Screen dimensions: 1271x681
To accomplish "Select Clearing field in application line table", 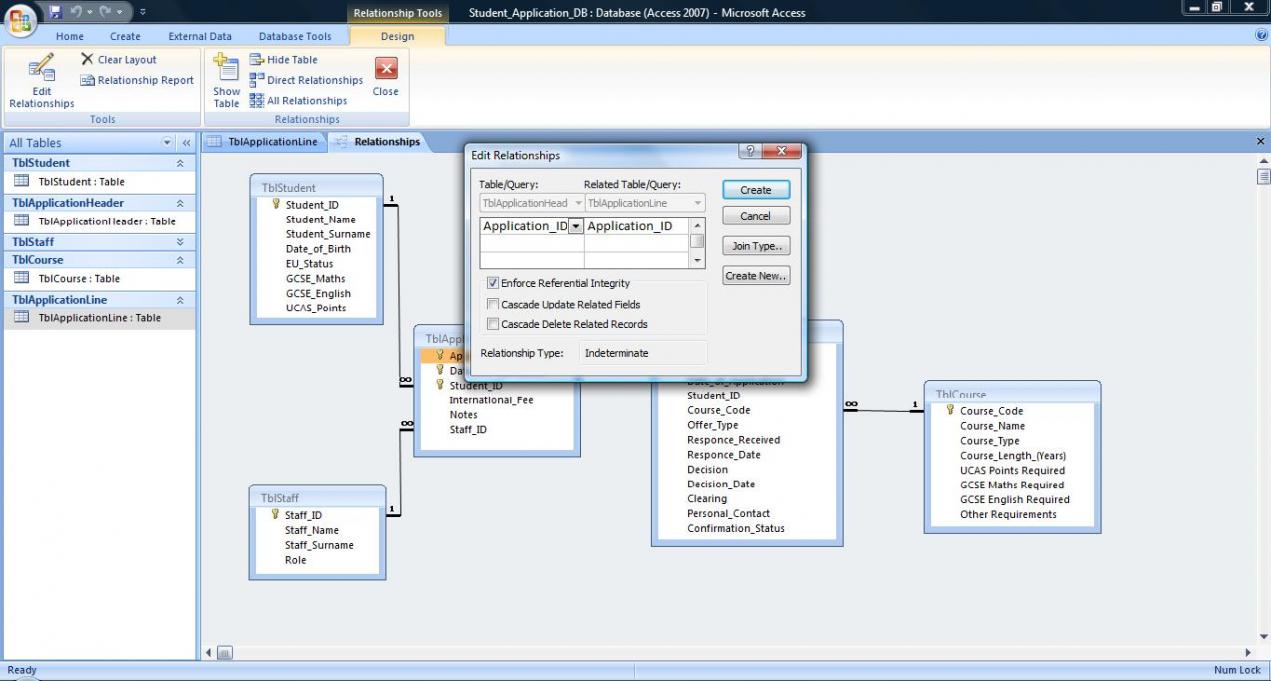I will tap(707, 499).
